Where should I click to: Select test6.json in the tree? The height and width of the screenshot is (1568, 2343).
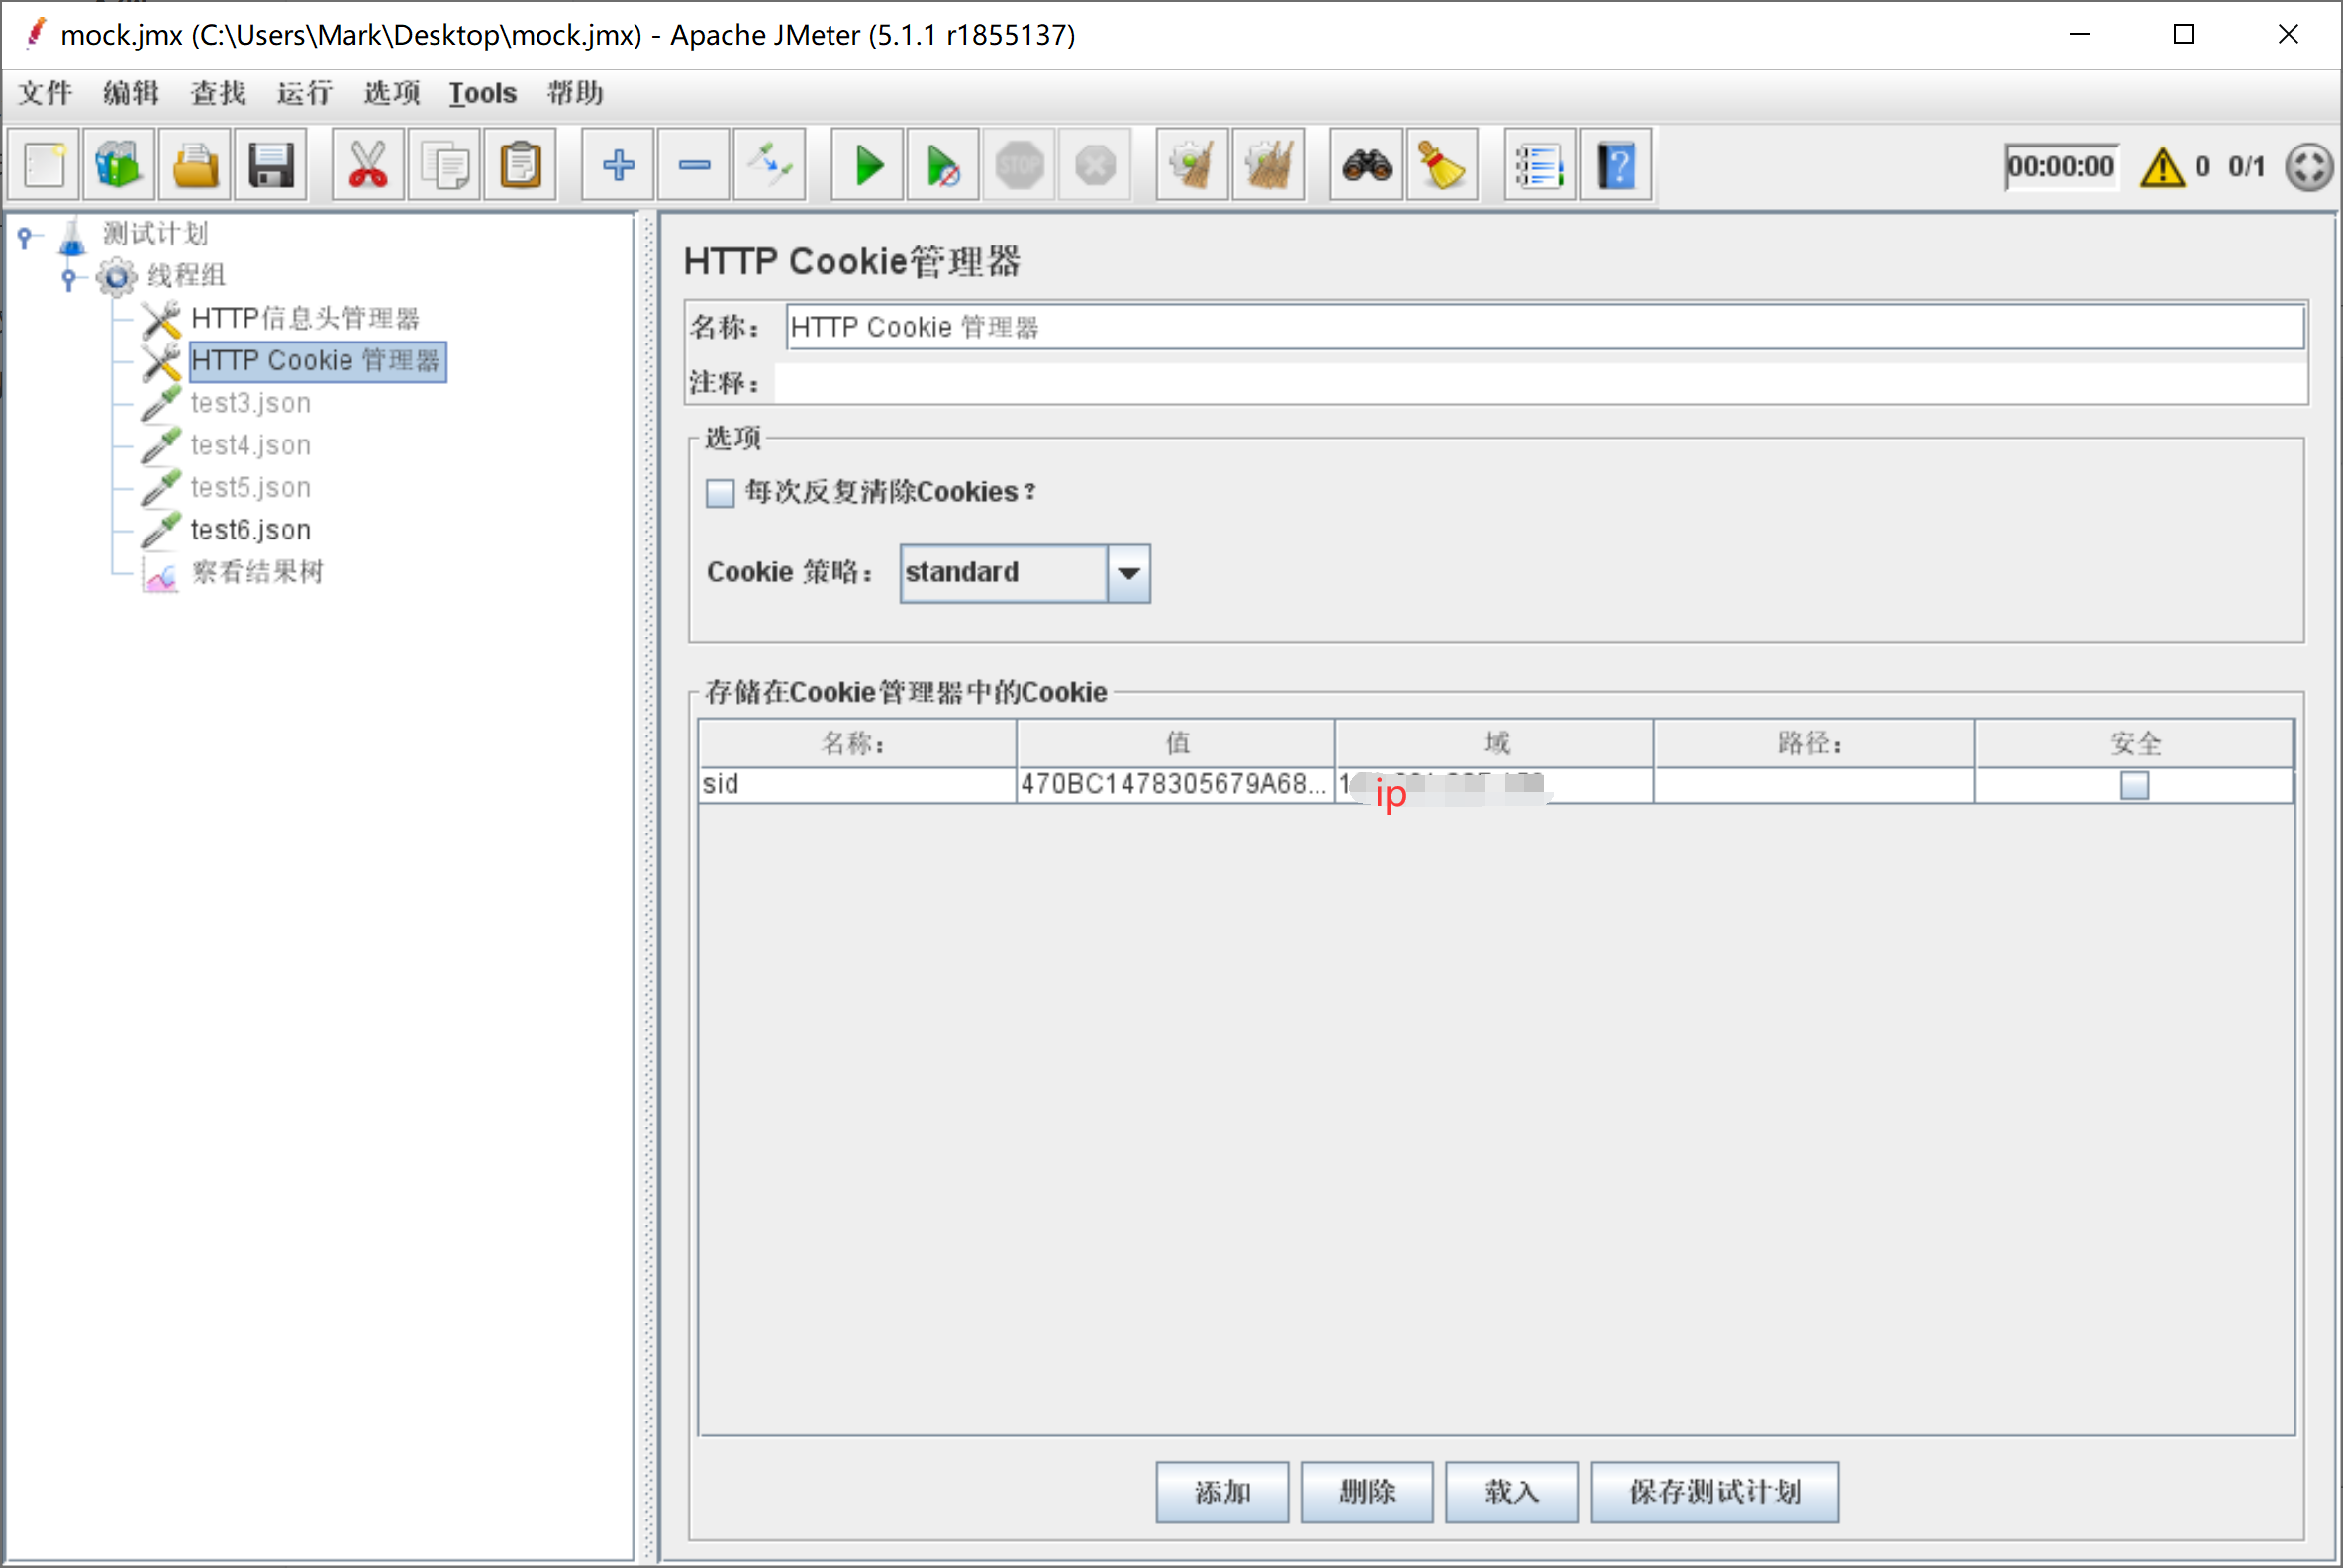click(251, 530)
